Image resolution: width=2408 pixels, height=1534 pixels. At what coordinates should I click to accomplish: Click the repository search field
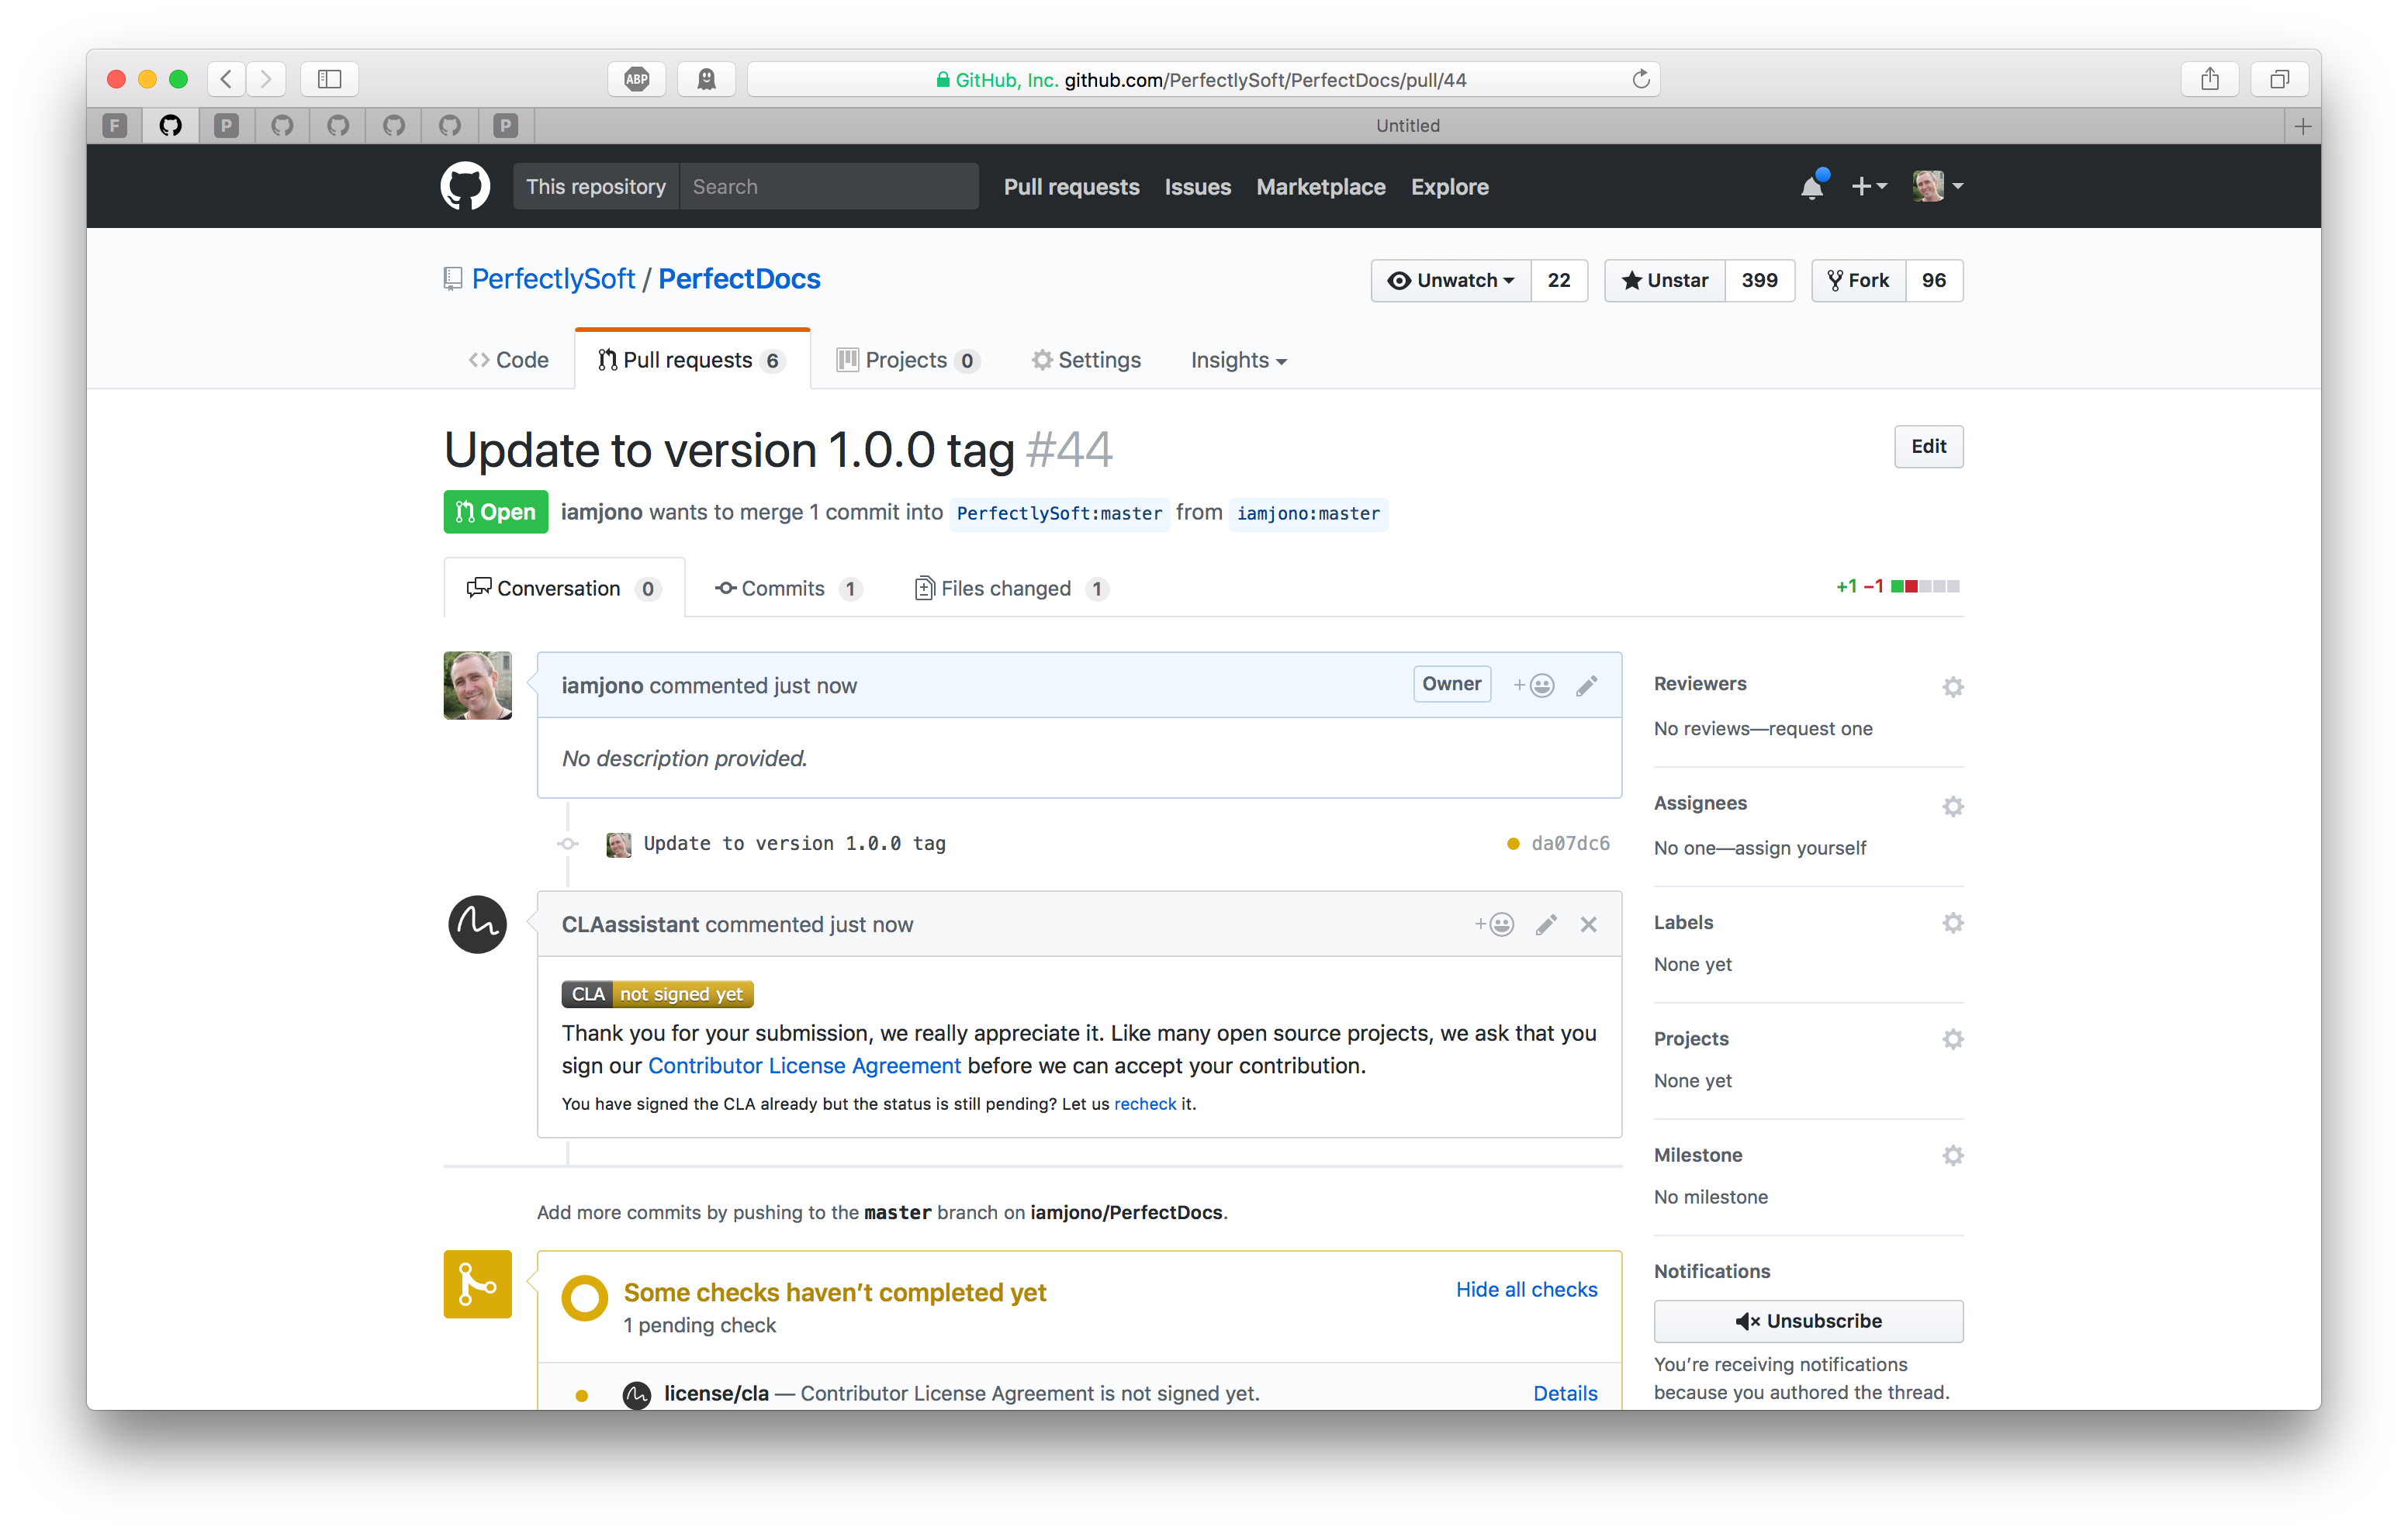830,186
